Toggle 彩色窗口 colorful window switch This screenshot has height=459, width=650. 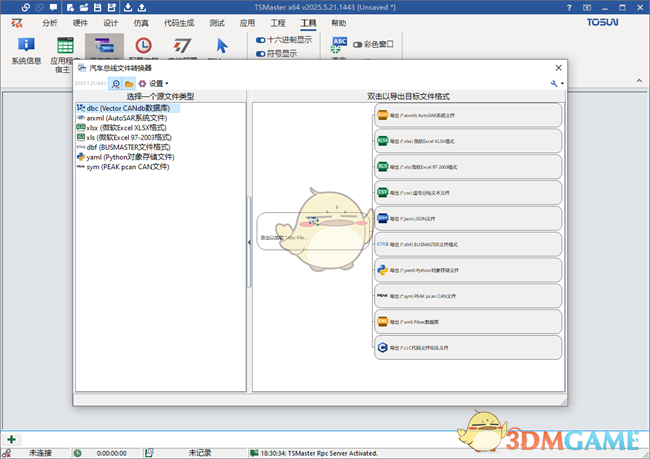pos(358,44)
